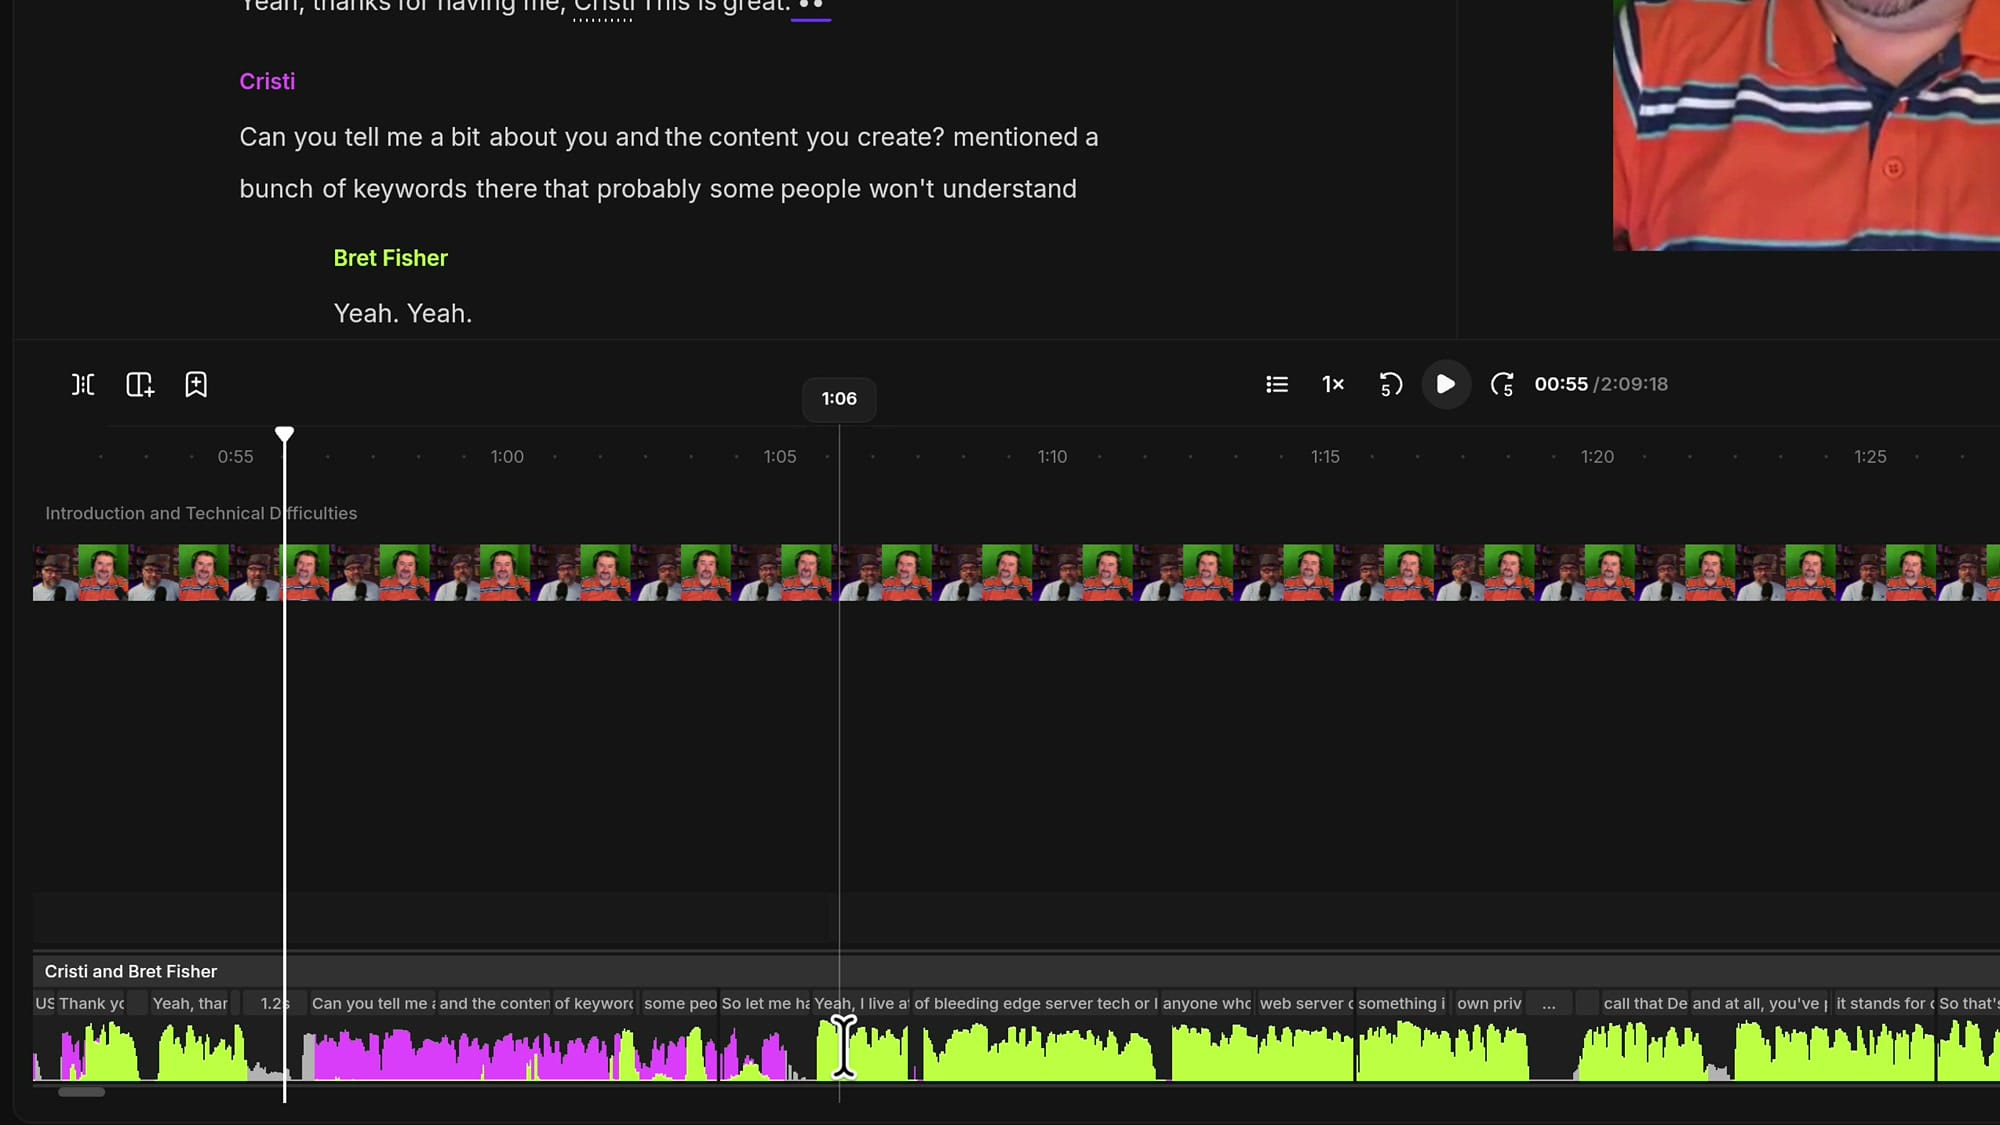Click the 1:20 mark on the ruler
The image size is (2000, 1125).
pyautogui.click(x=1597, y=457)
